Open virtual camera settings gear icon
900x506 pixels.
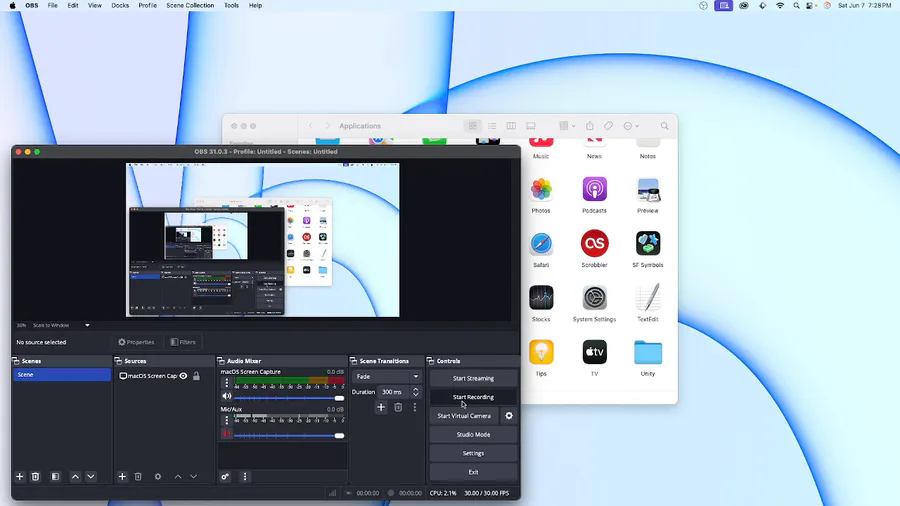point(509,416)
